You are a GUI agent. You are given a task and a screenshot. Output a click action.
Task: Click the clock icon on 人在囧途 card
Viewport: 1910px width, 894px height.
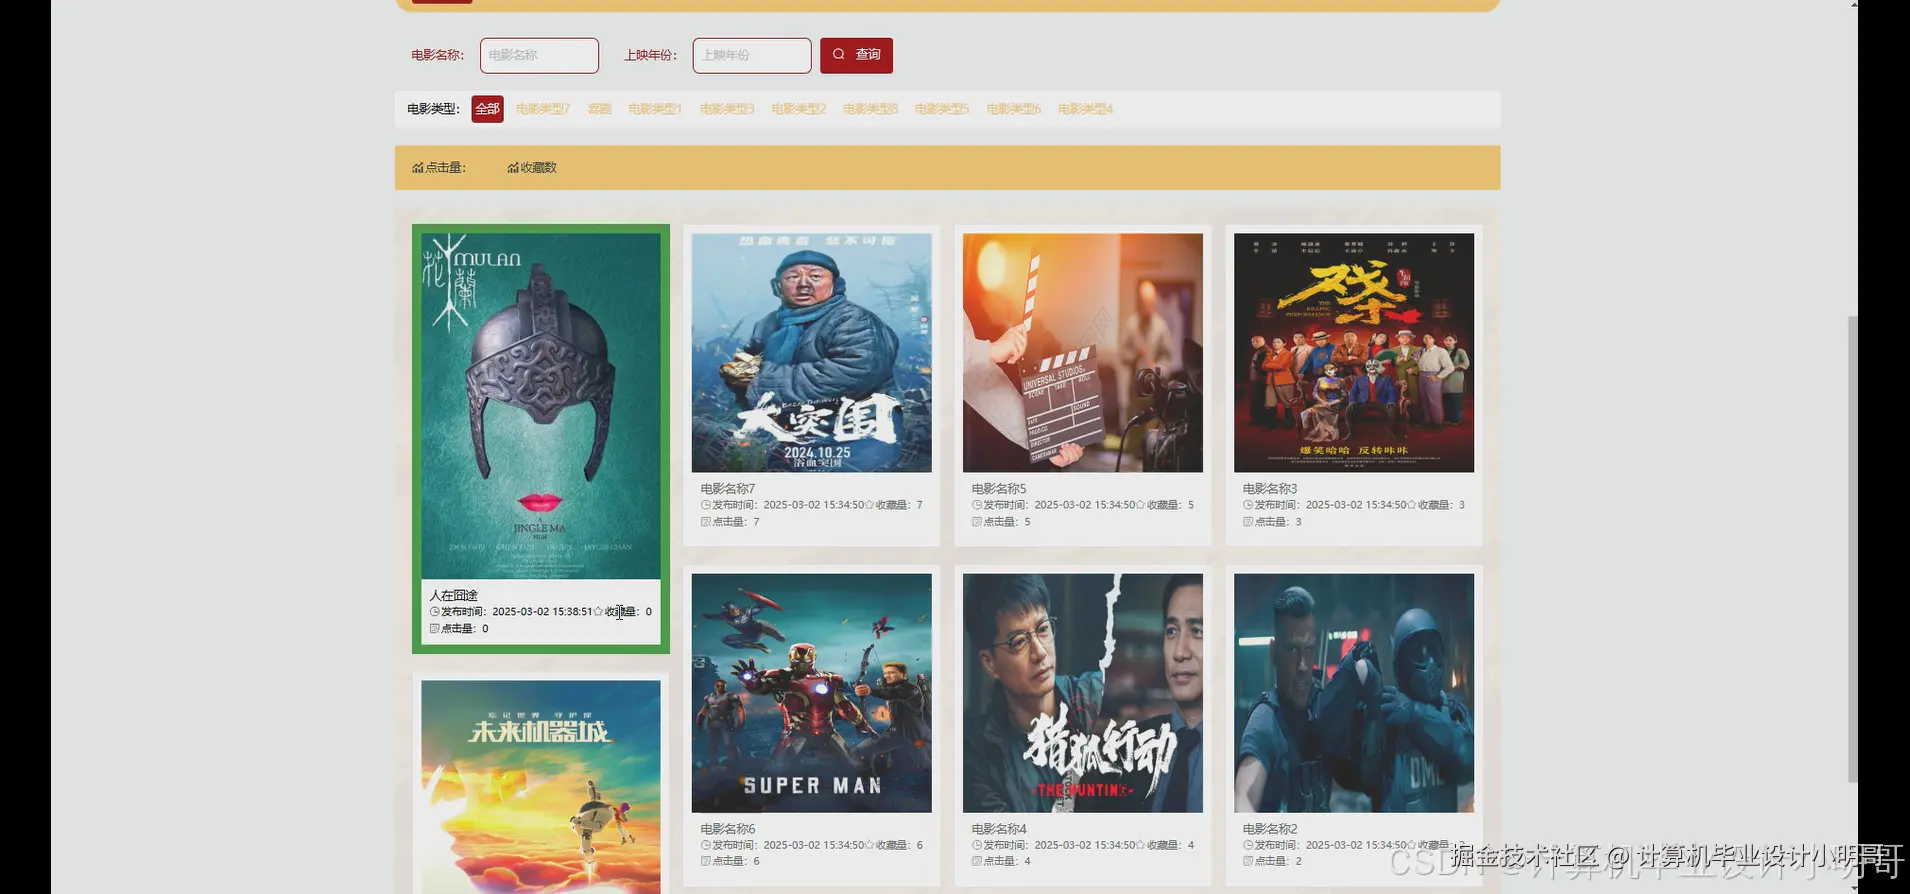435,612
